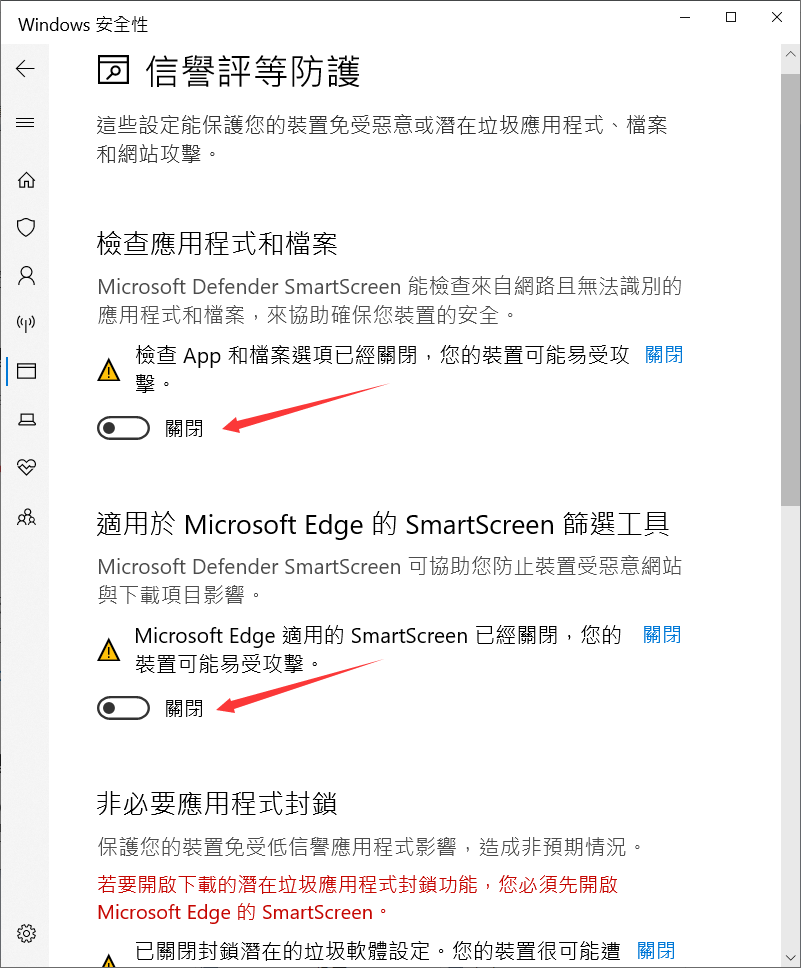Click warning icon beside 檢查 App 和檔案 message
This screenshot has height=968, width=801.
109,370
